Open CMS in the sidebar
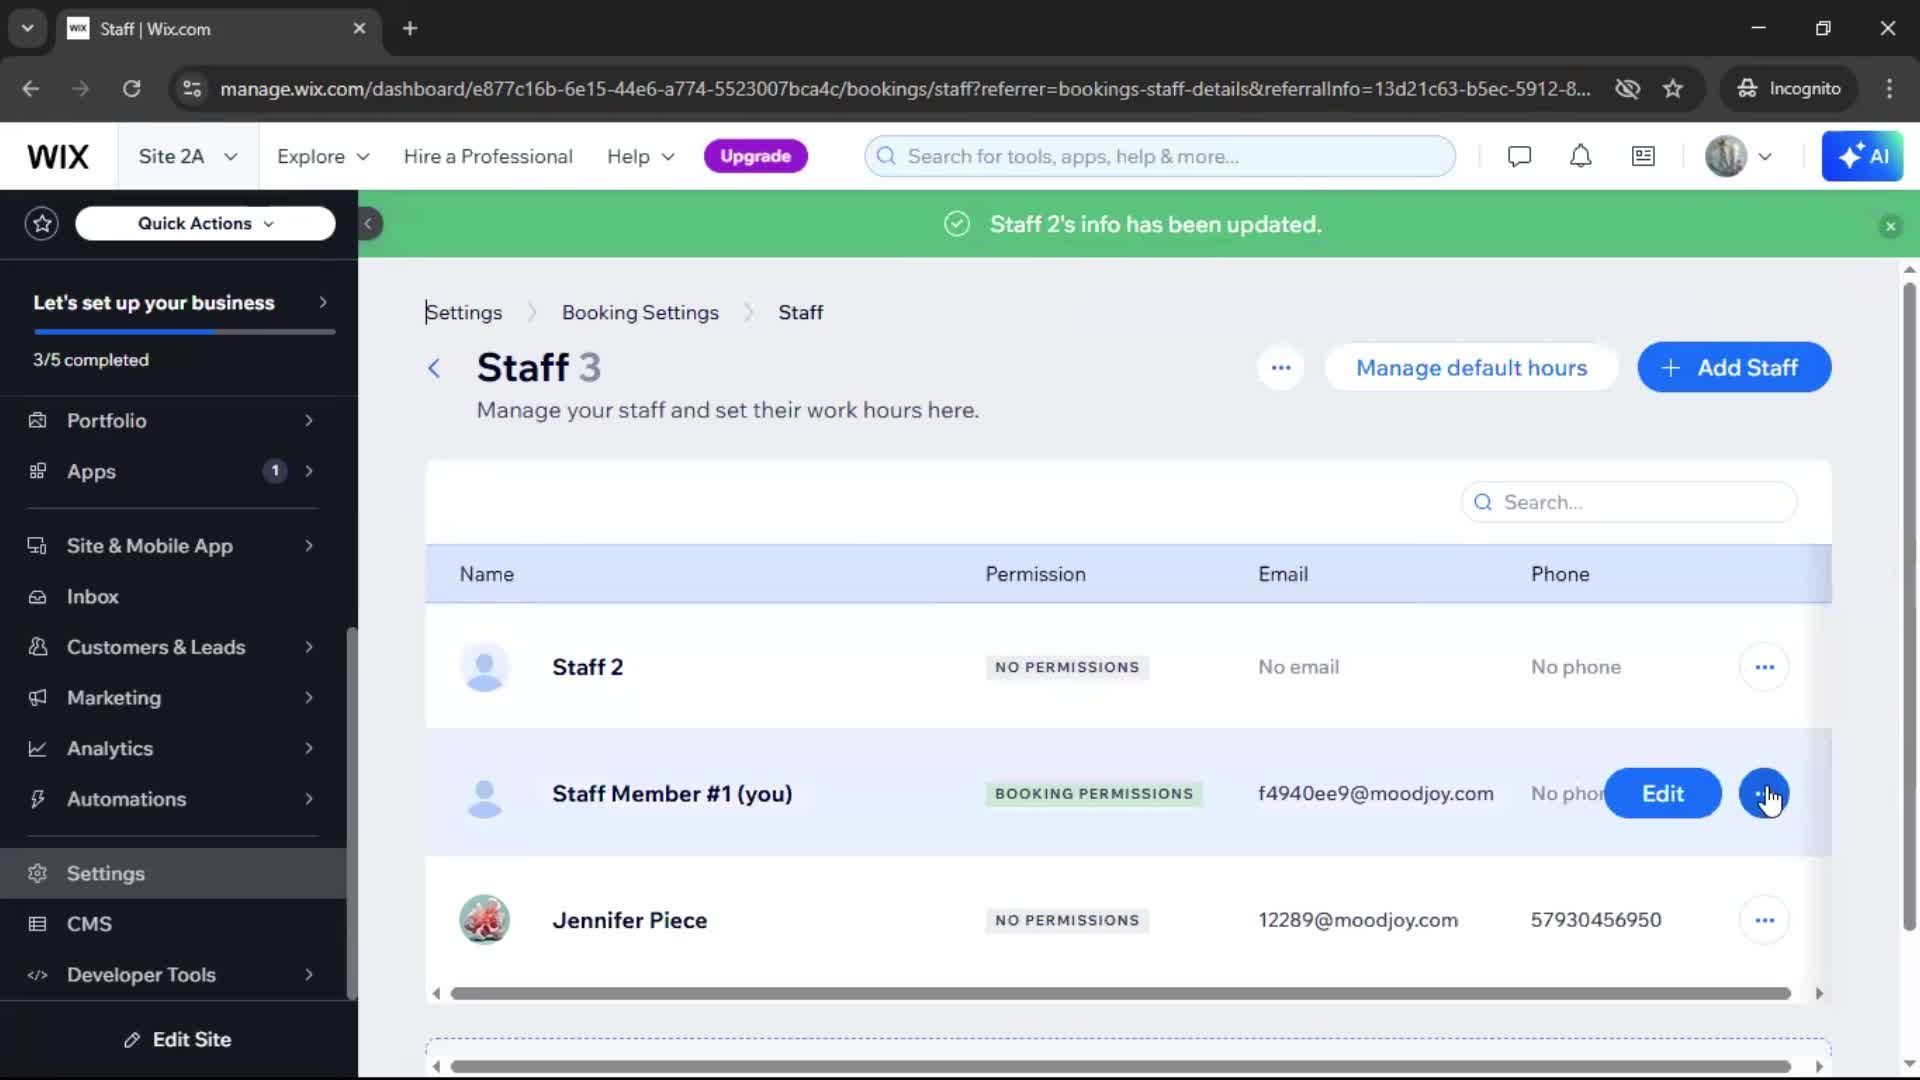 click(172, 924)
